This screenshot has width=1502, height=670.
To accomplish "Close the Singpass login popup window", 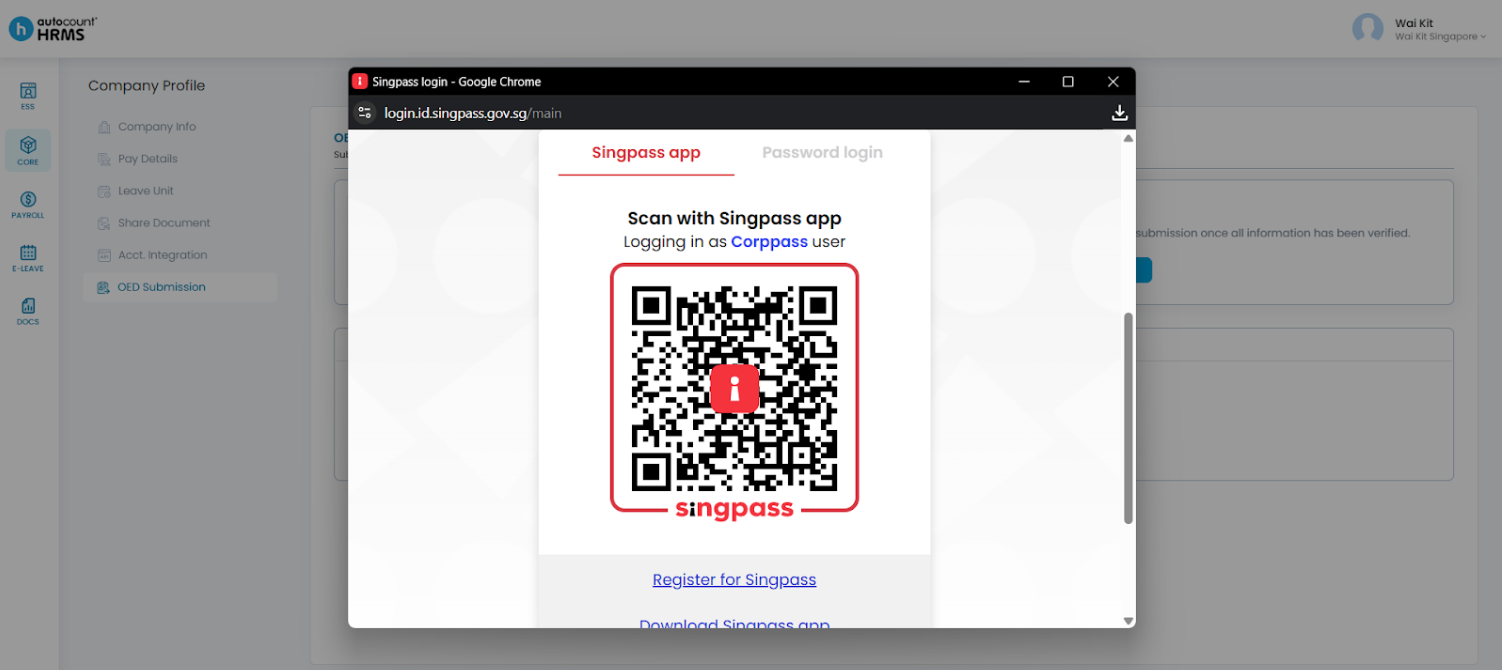I will coord(1113,82).
